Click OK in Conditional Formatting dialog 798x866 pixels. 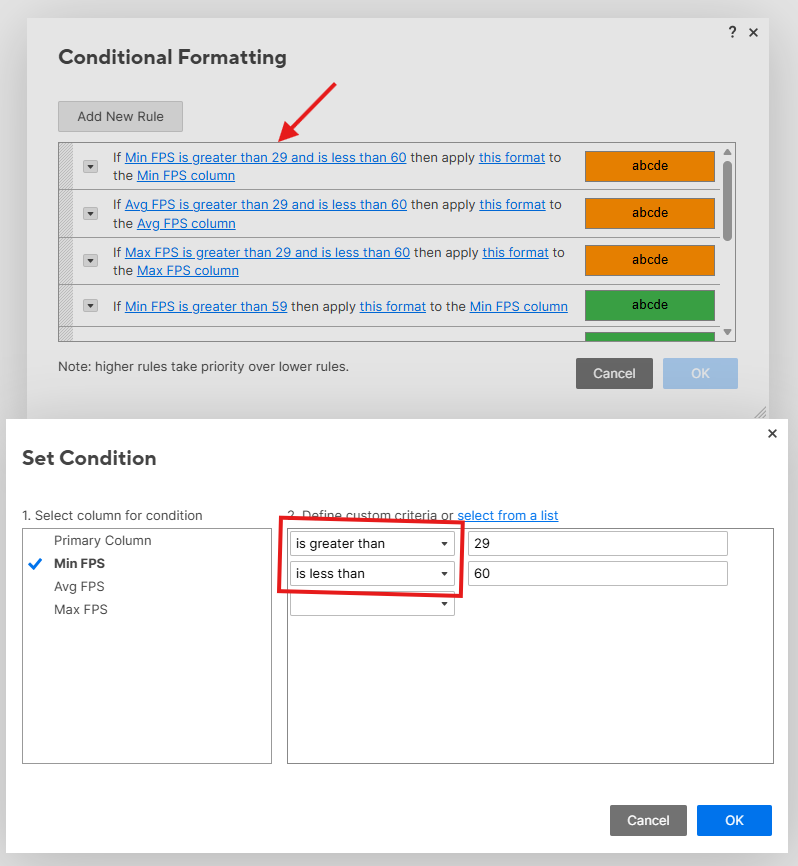click(x=700, y=373)
